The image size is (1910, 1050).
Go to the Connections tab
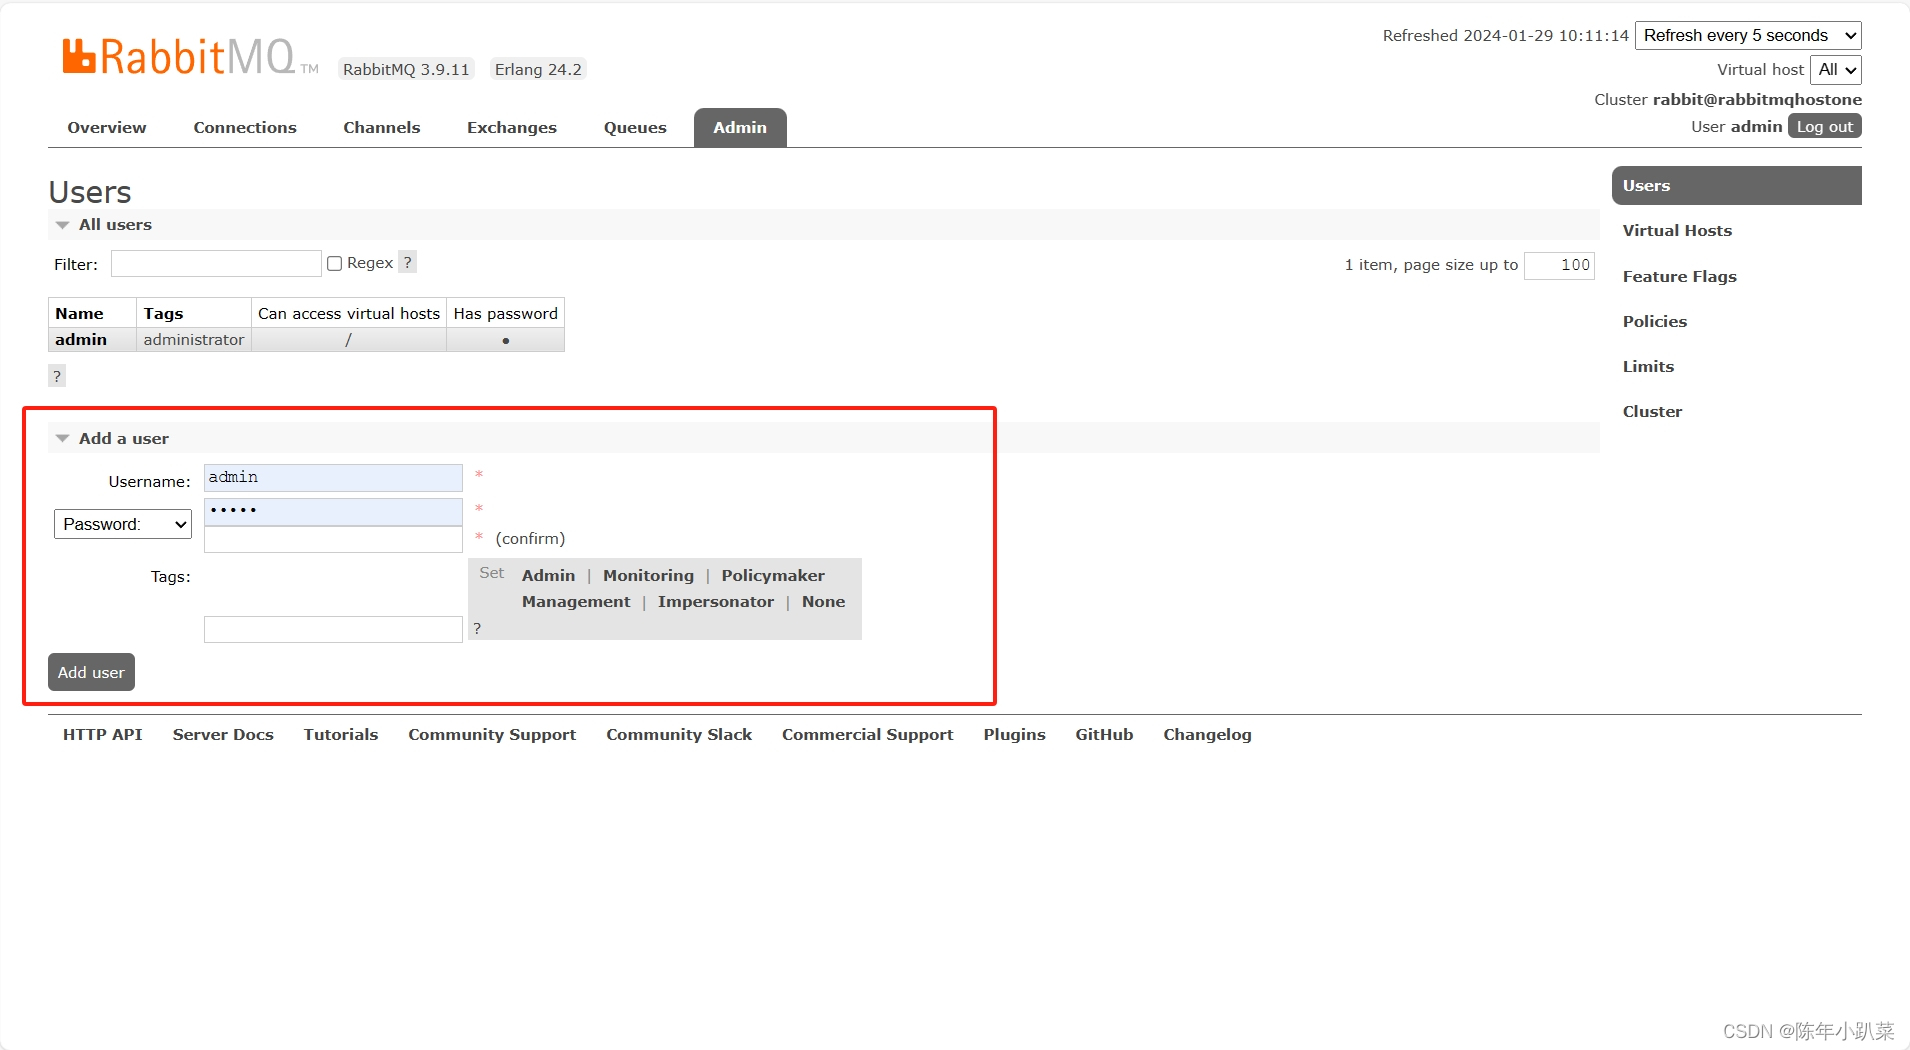(245, 128)
